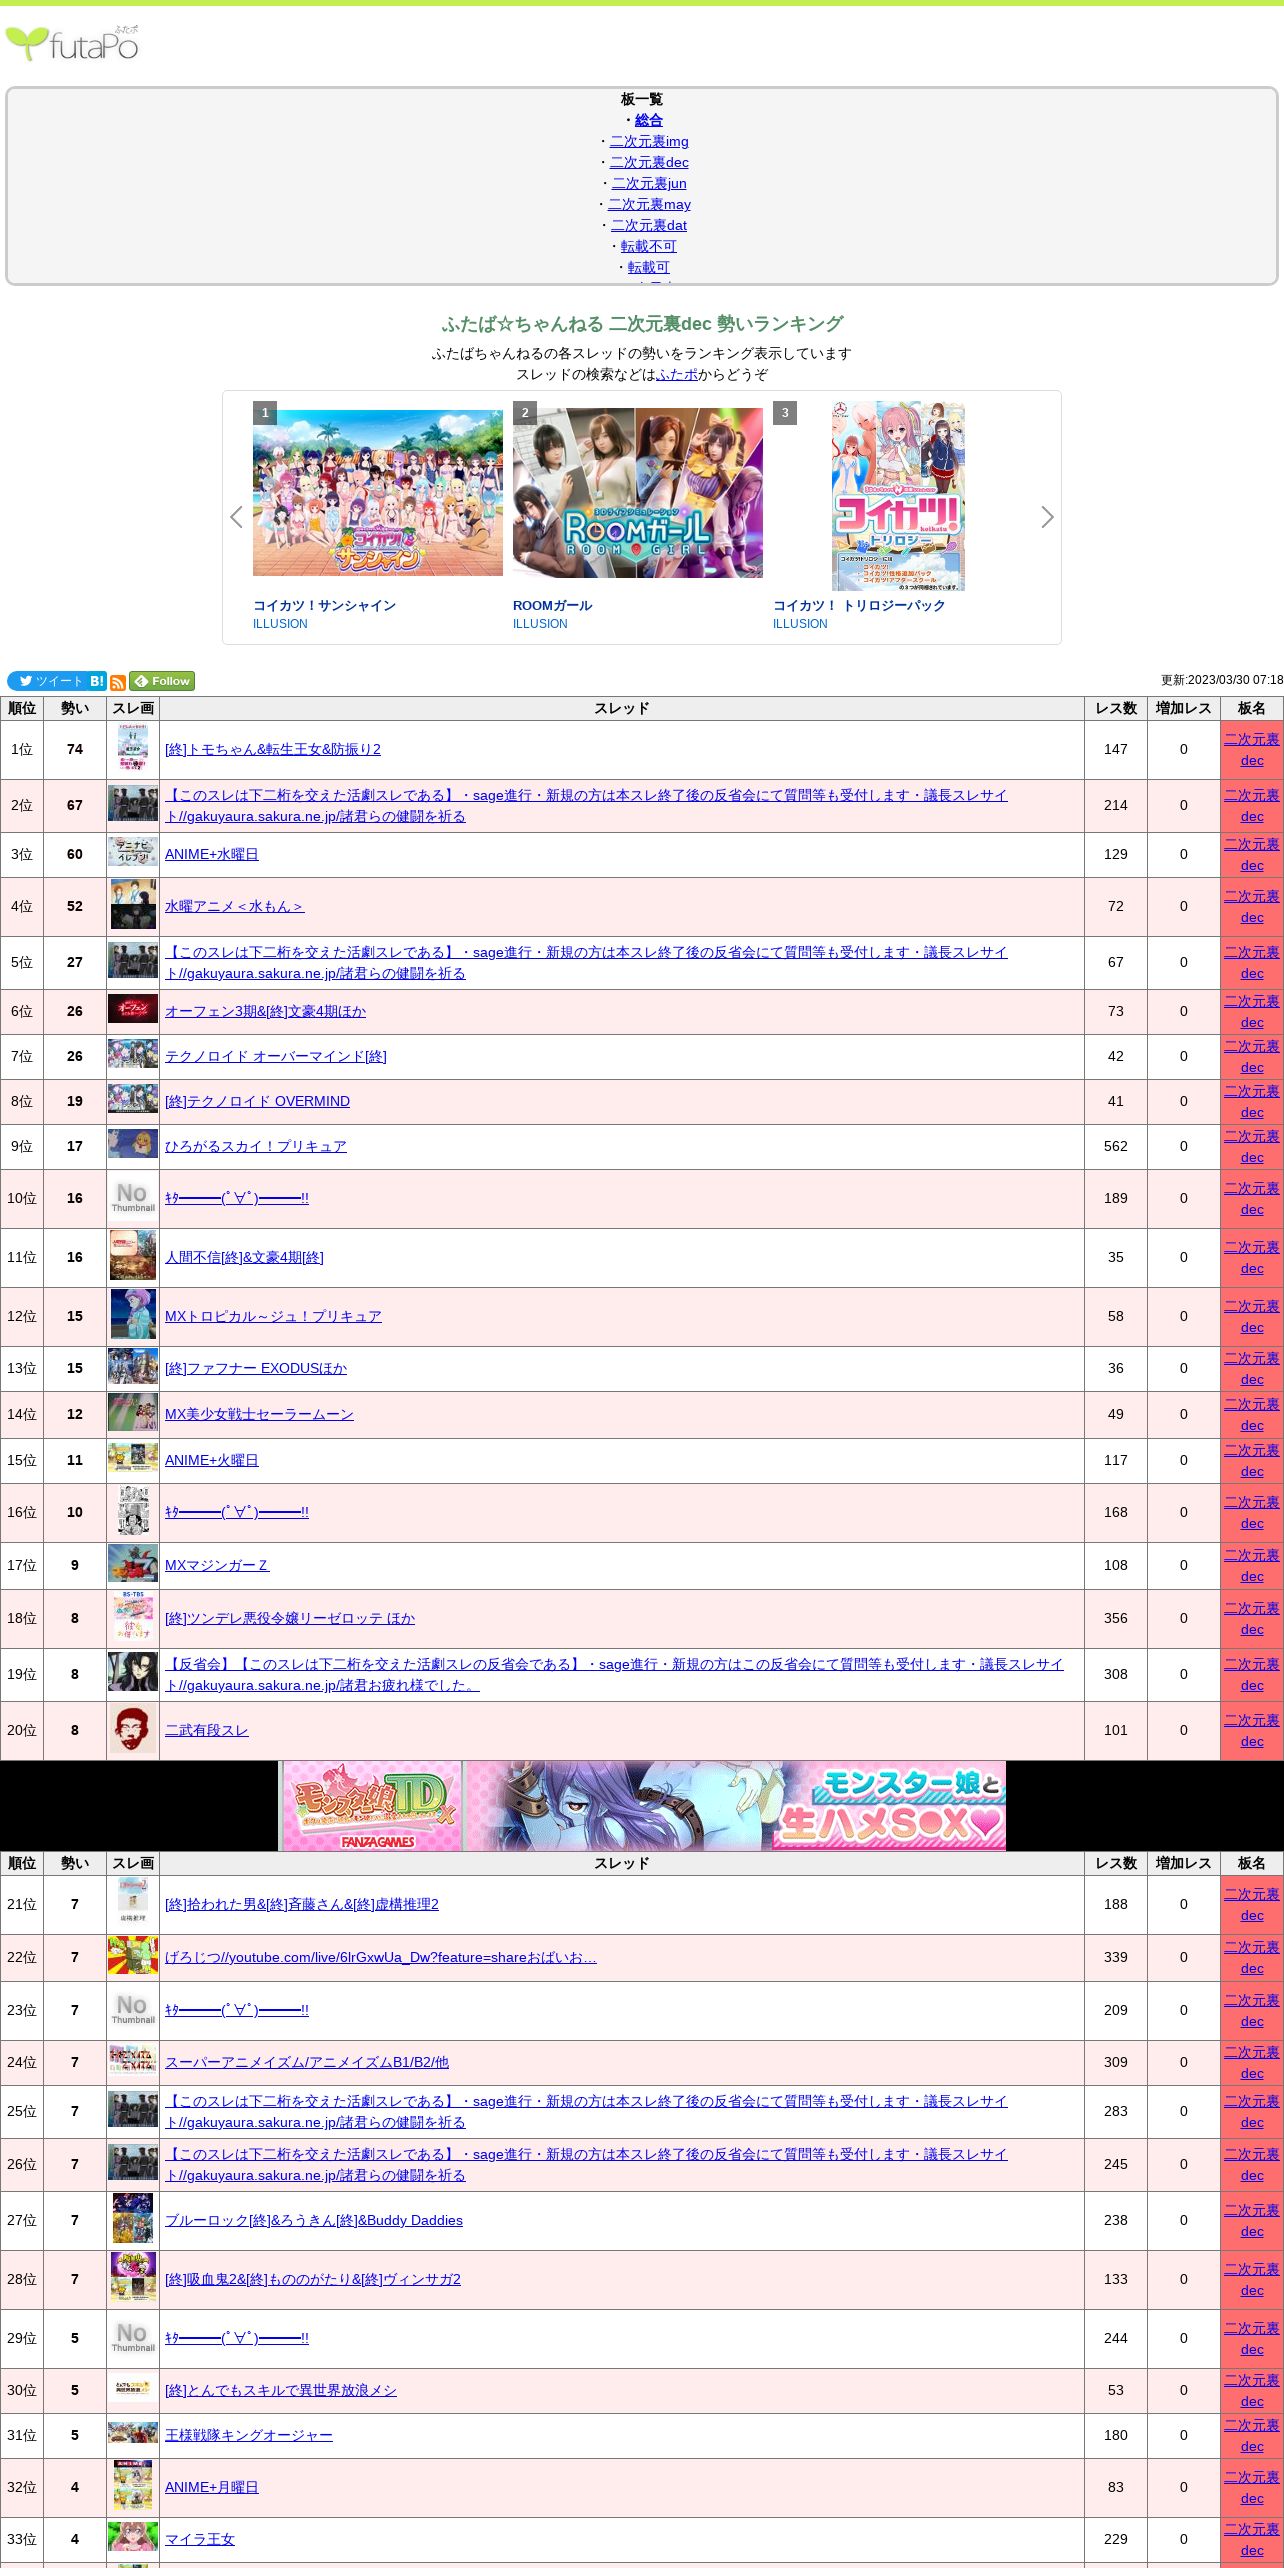Open the ANIME+水曜日 thread
This screenshot has width=1284, height=2568.
tap(212, 854)
